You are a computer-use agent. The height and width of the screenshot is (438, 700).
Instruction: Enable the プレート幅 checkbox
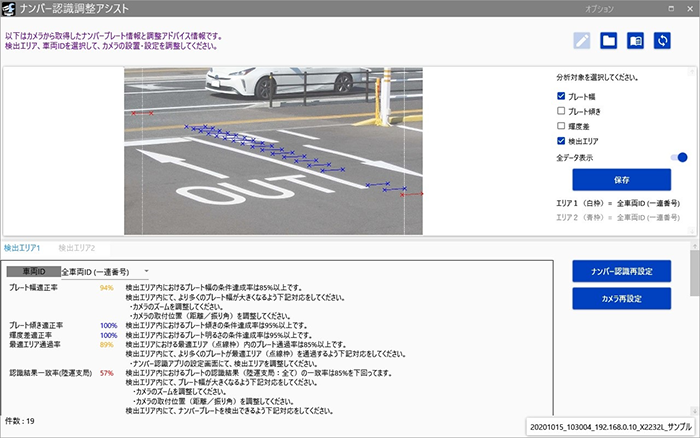(x=562, y=96)
